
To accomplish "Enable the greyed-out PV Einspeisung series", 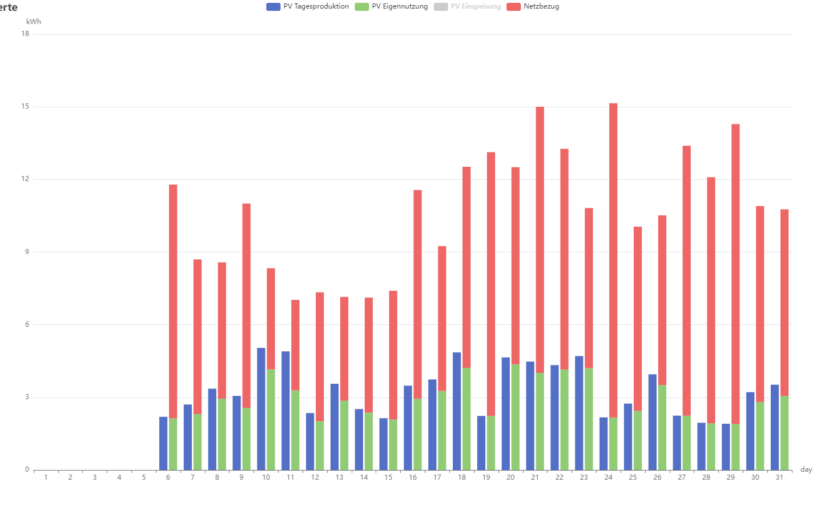I will [467, 6].
